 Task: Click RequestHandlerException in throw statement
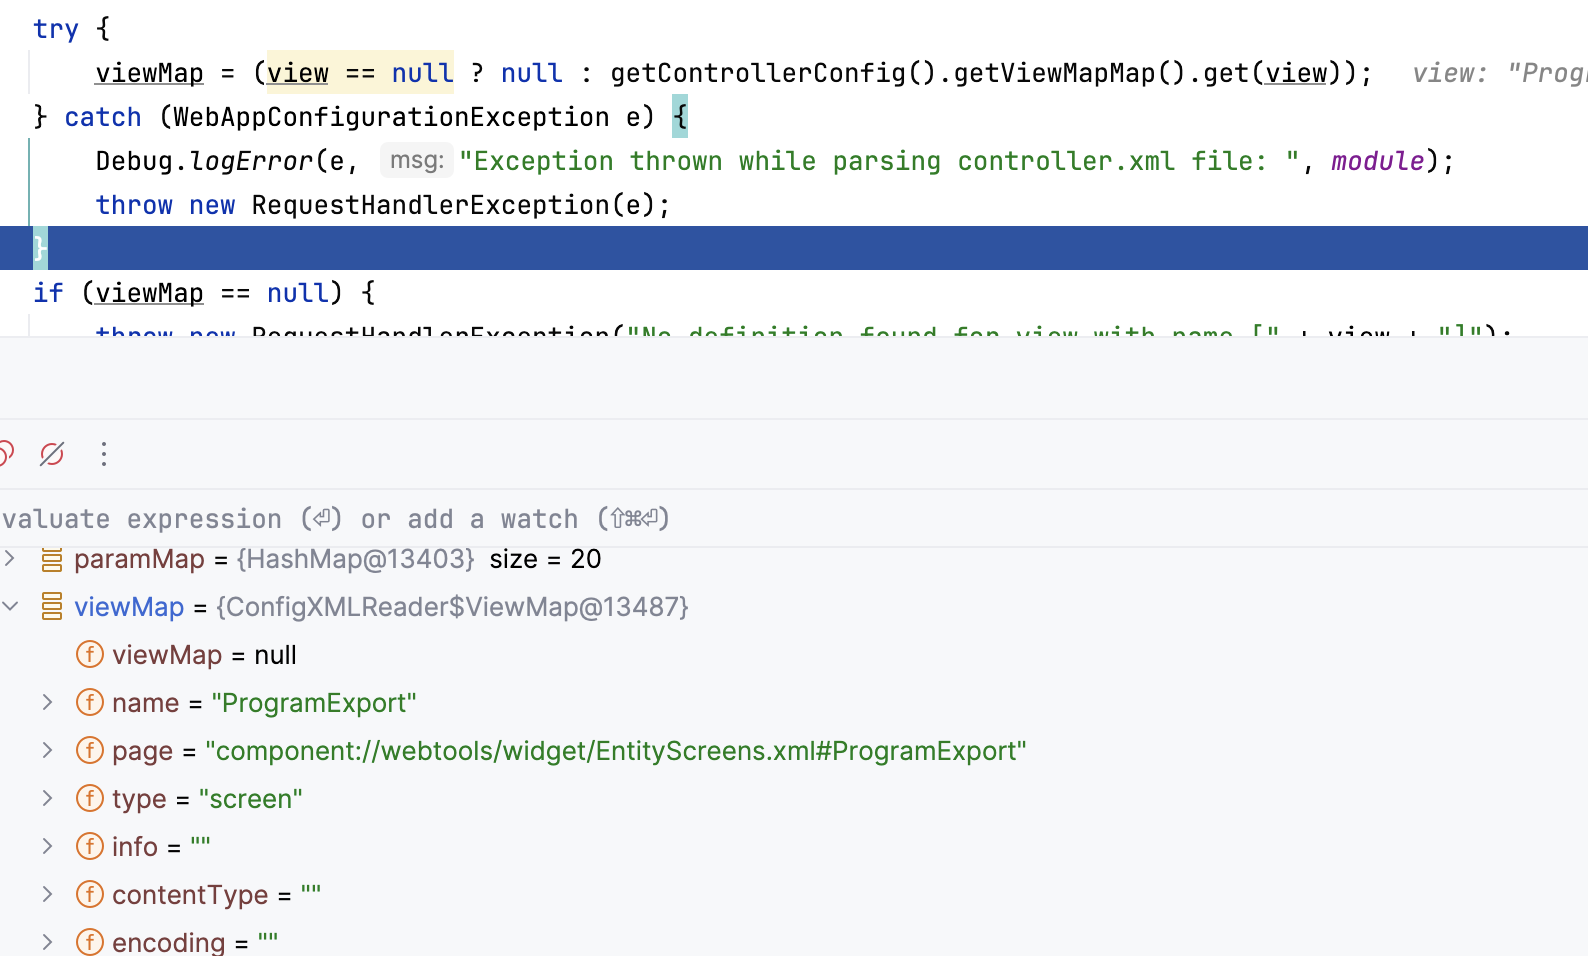[x=431, y=205]
